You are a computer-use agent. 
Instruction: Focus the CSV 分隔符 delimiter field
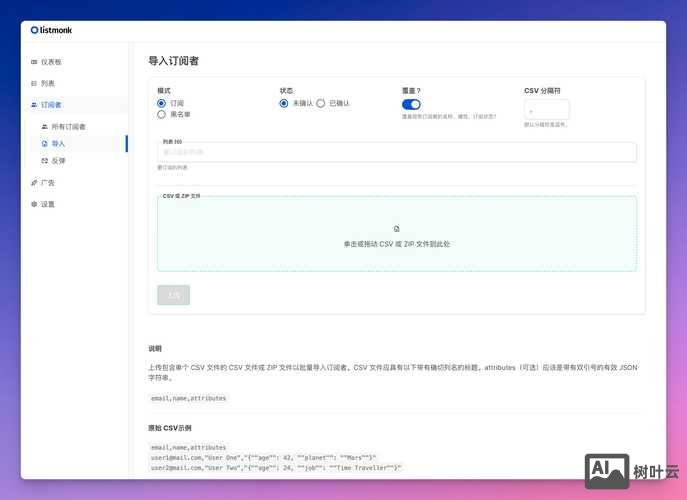point(547,110)
